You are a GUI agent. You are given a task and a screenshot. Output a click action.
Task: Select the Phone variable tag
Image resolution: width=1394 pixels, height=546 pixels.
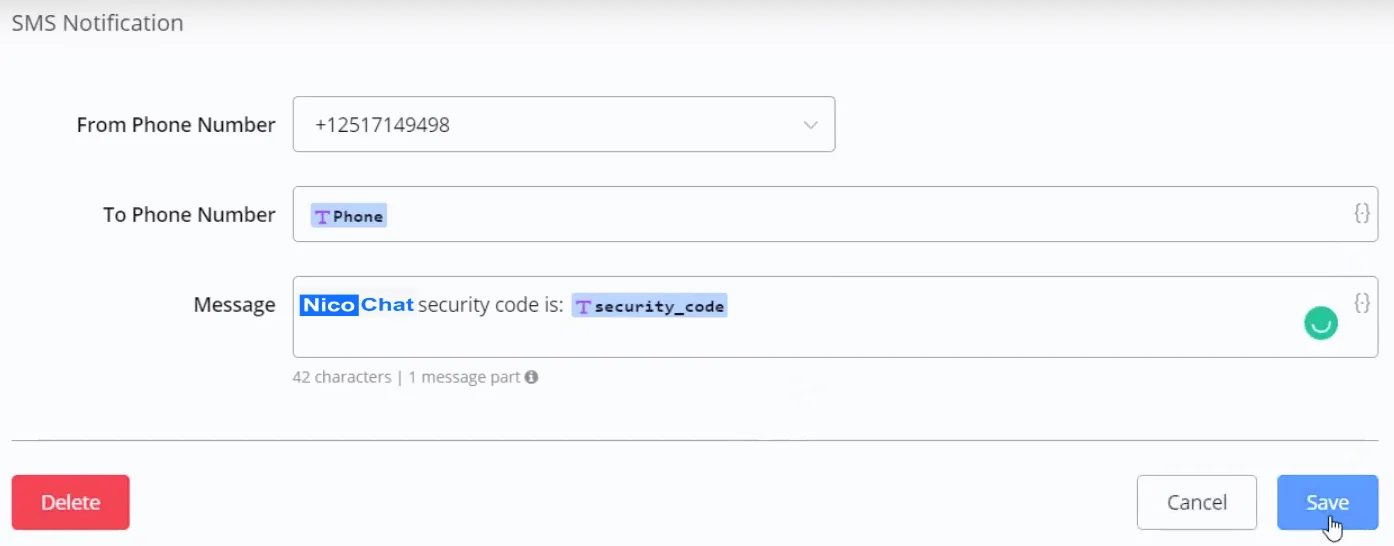(348, 216)
